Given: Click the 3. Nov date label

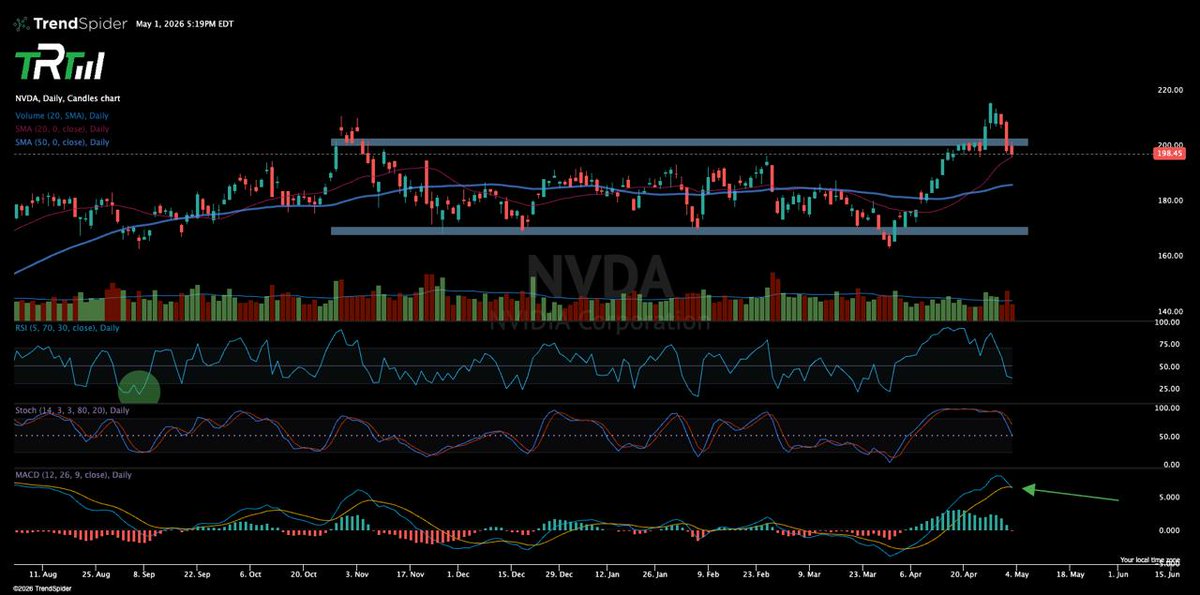Looking at the screenshot, I should (356, 577).
